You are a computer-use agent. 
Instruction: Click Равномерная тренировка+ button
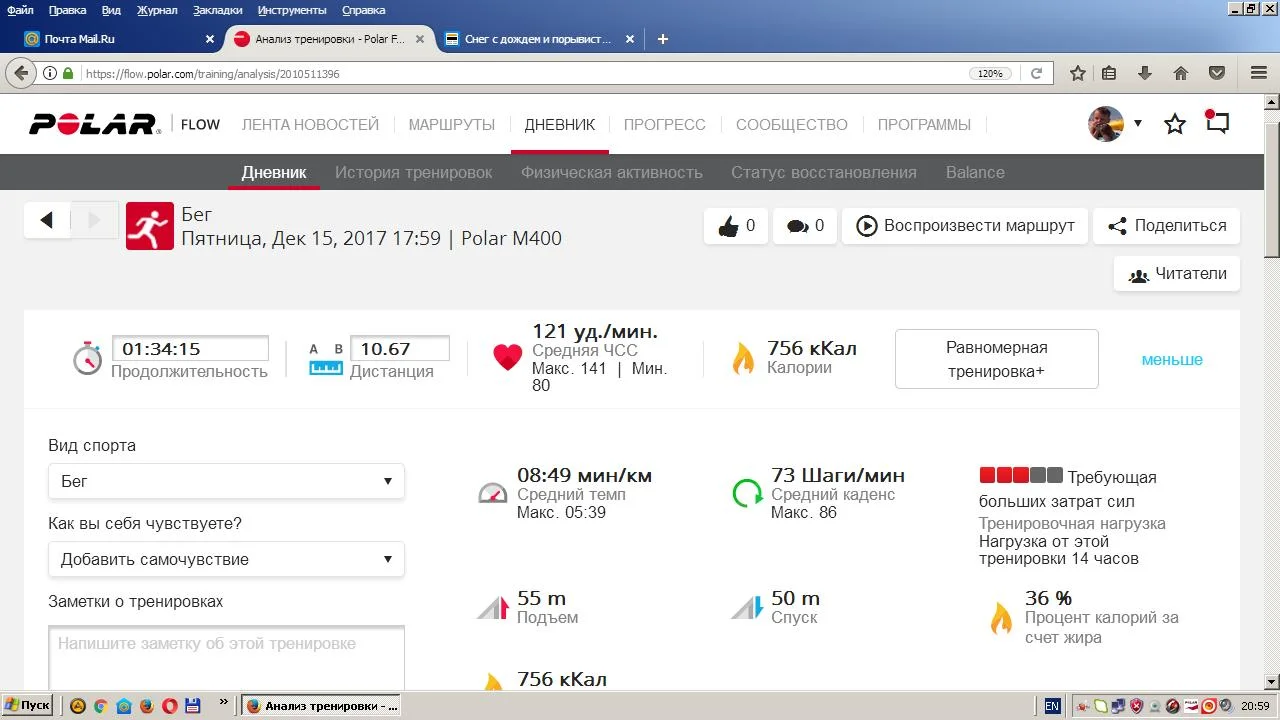click(996, 359)
